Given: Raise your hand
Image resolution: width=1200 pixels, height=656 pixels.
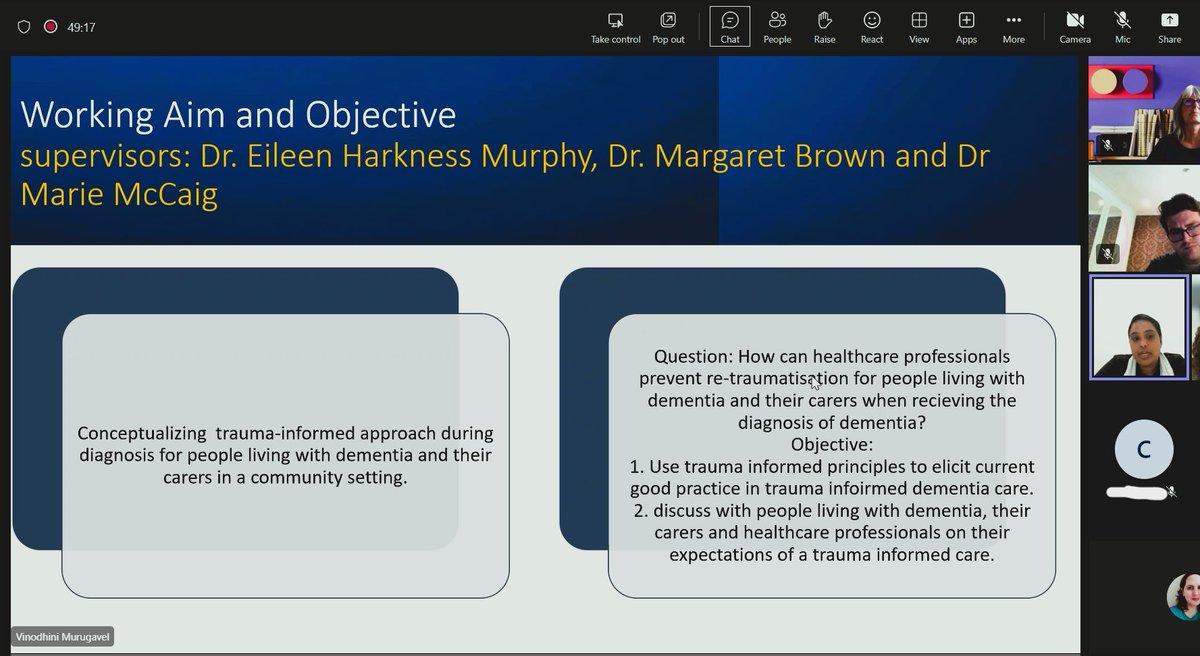Looking at the screenshot, I should tap(824, 28).
